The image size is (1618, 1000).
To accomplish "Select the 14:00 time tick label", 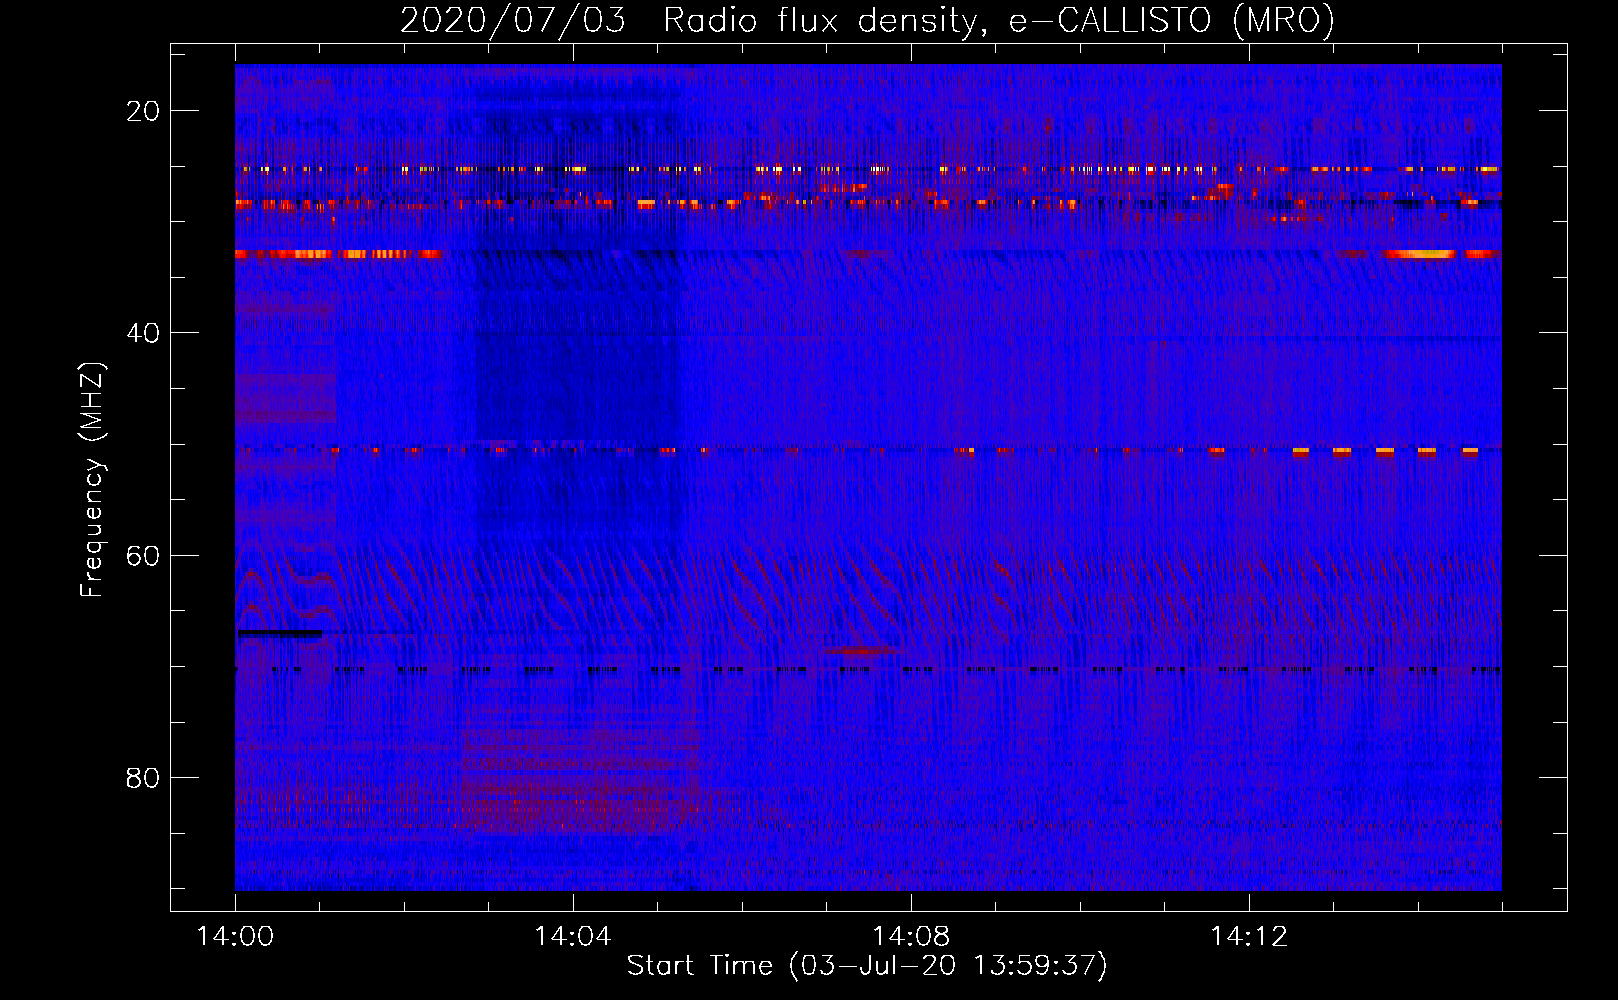I will click(235, 937).
